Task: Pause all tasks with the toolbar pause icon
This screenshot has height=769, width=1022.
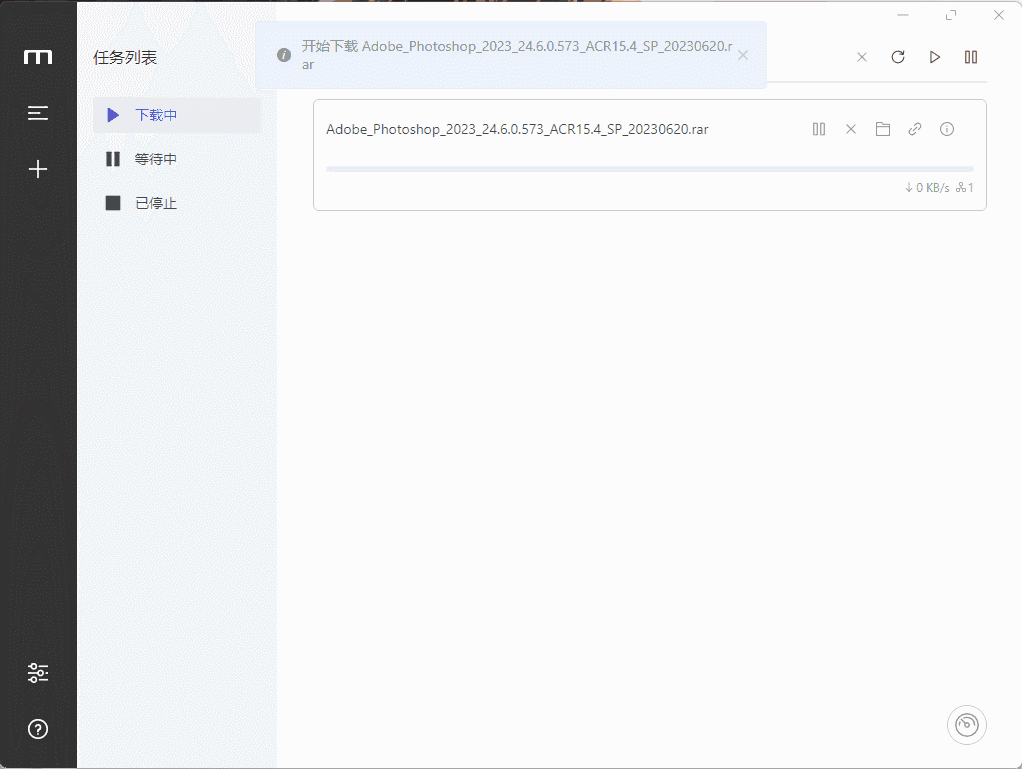Action: (971, 57)
